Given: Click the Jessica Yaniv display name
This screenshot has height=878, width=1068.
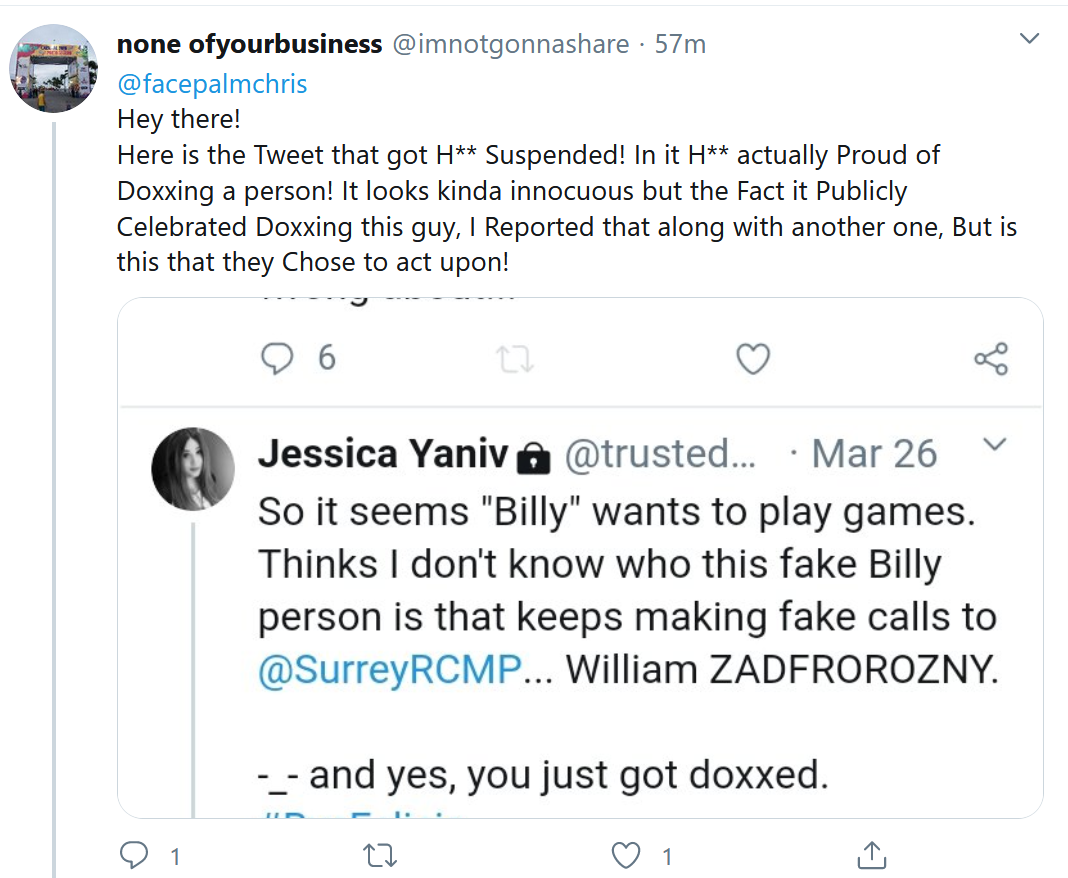Looking at the screenshot, I should (383, 454).
